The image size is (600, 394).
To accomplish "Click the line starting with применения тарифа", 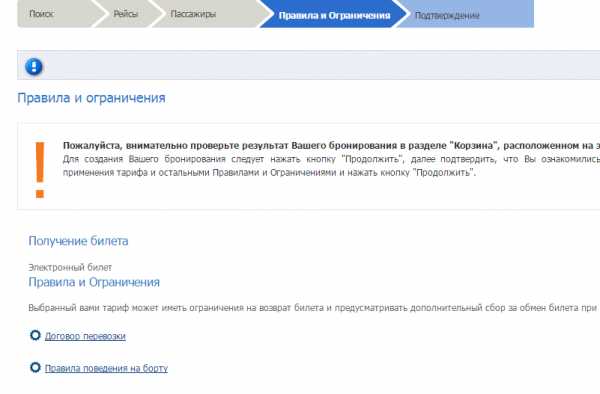I will pyautogui.click(x=269, y=173).
